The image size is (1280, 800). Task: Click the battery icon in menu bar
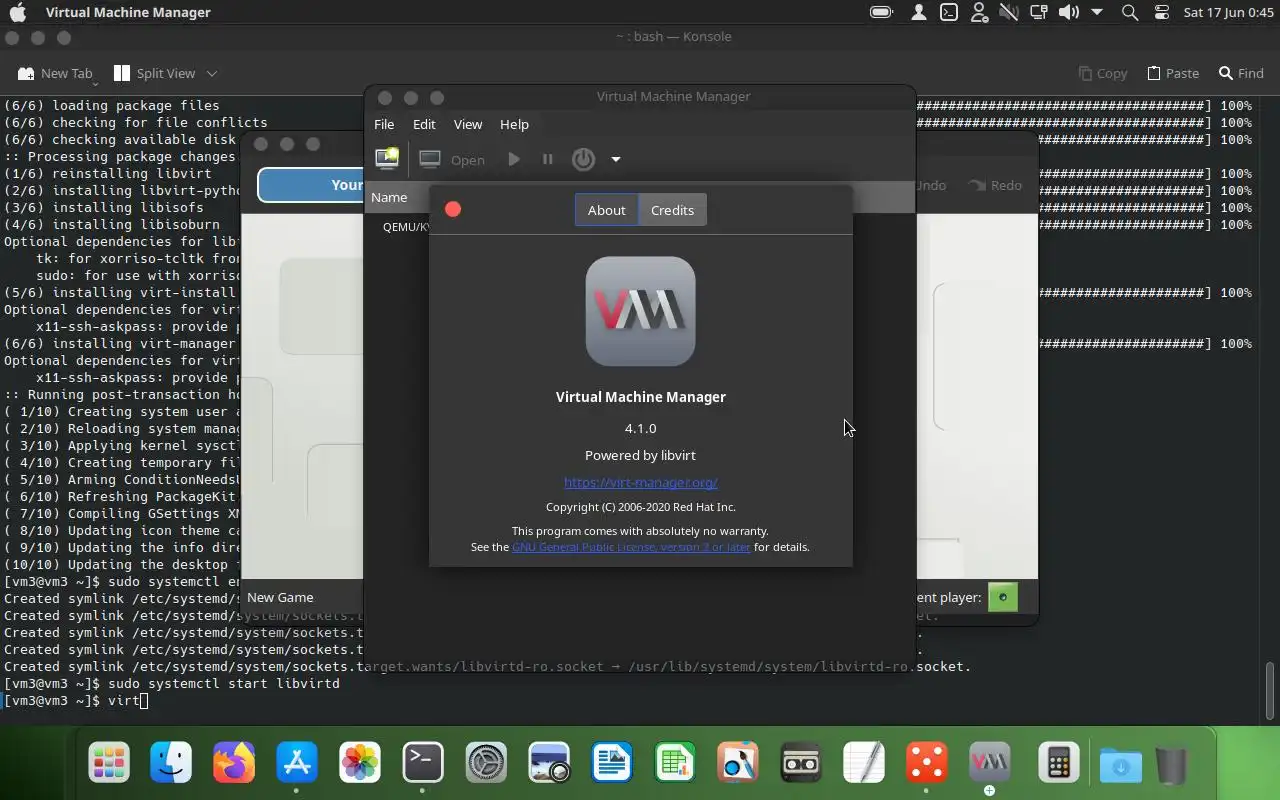pos(881,12)
